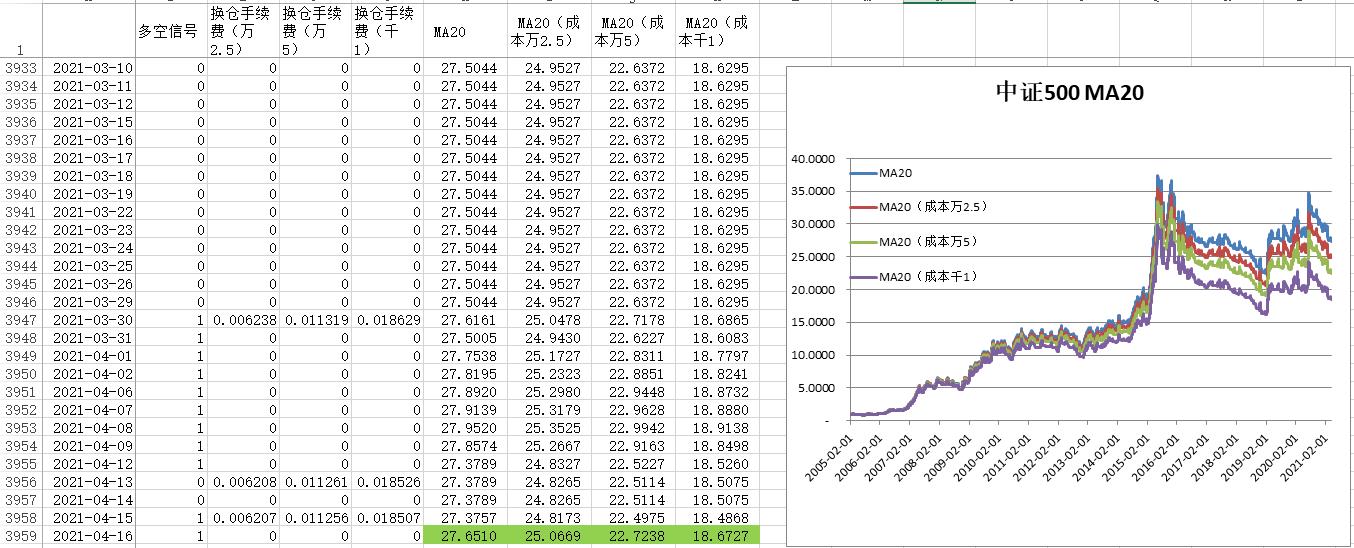Select the cell containing 0.011261

point(315,482)
